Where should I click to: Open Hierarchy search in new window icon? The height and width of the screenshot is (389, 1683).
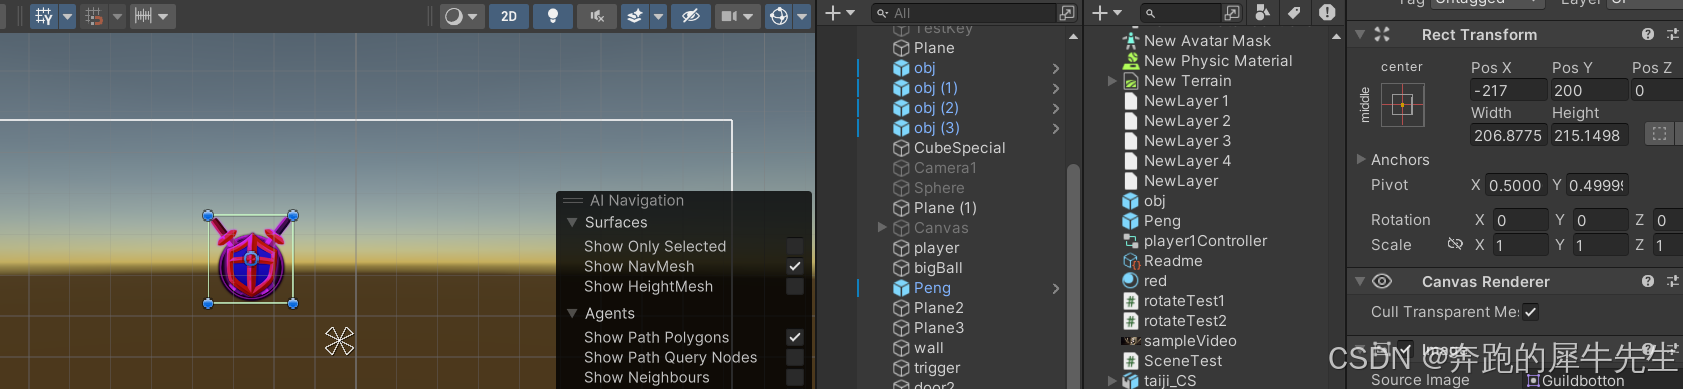(x=1067, y=13)
